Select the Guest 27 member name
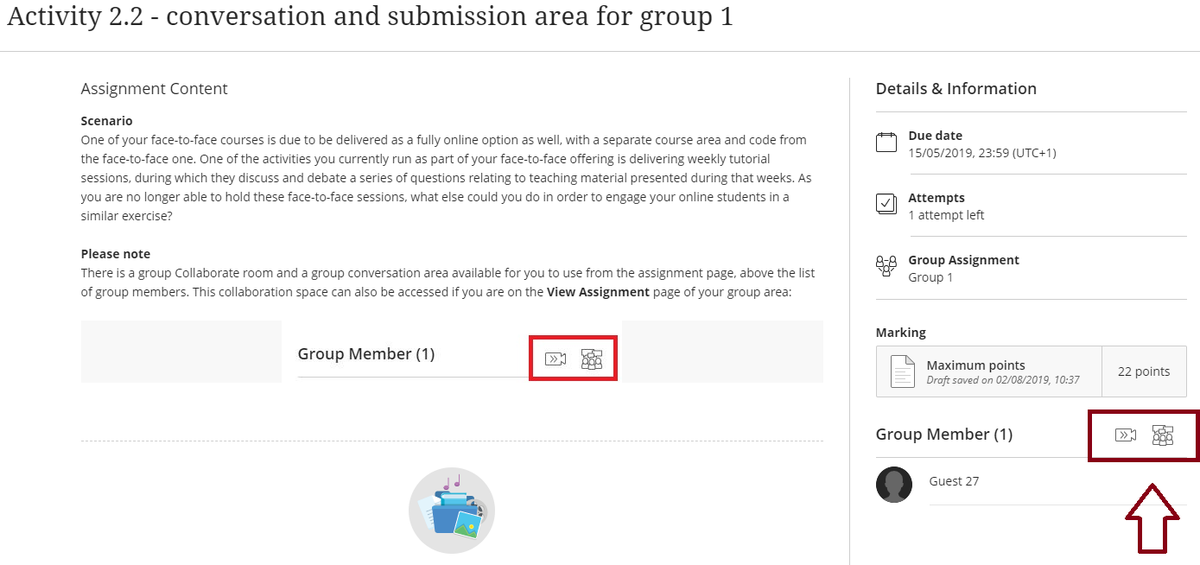 coord(953,481)
